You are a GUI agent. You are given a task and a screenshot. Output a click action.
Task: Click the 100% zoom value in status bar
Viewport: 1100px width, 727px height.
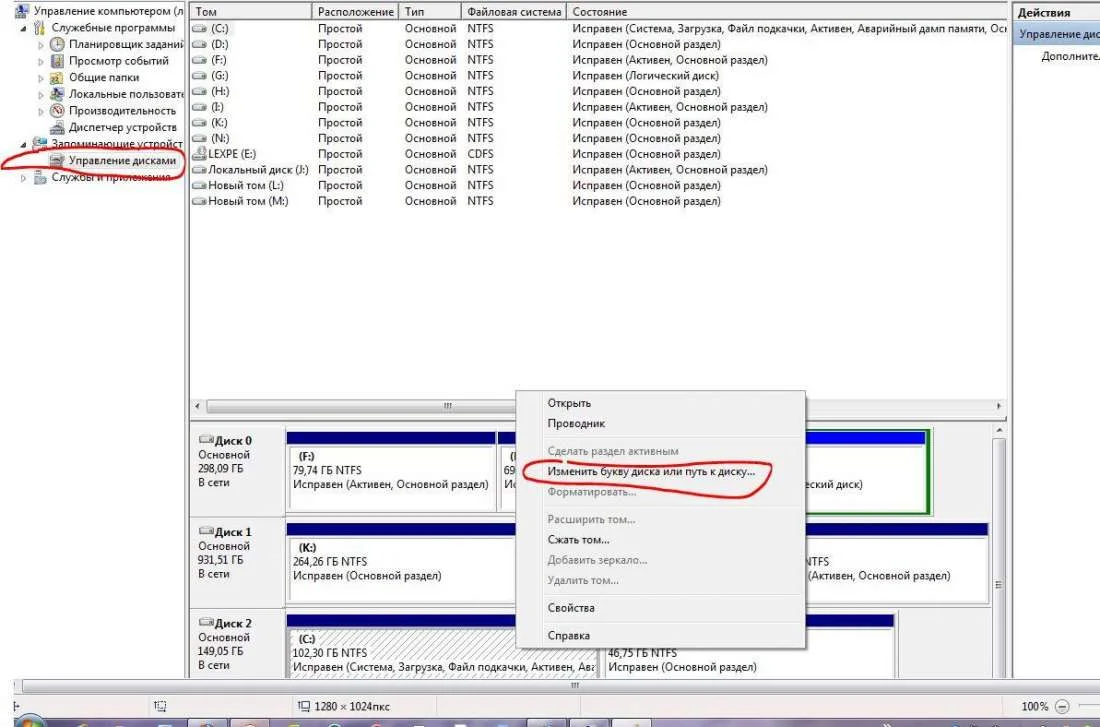1035,706
